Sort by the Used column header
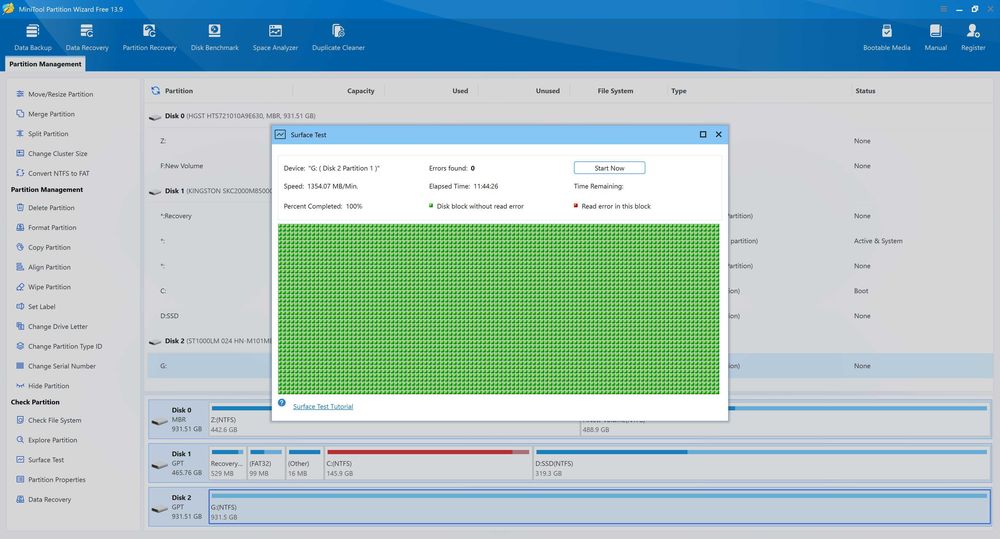This screenshot has height=539, width=1000. (x=460, y=91)
